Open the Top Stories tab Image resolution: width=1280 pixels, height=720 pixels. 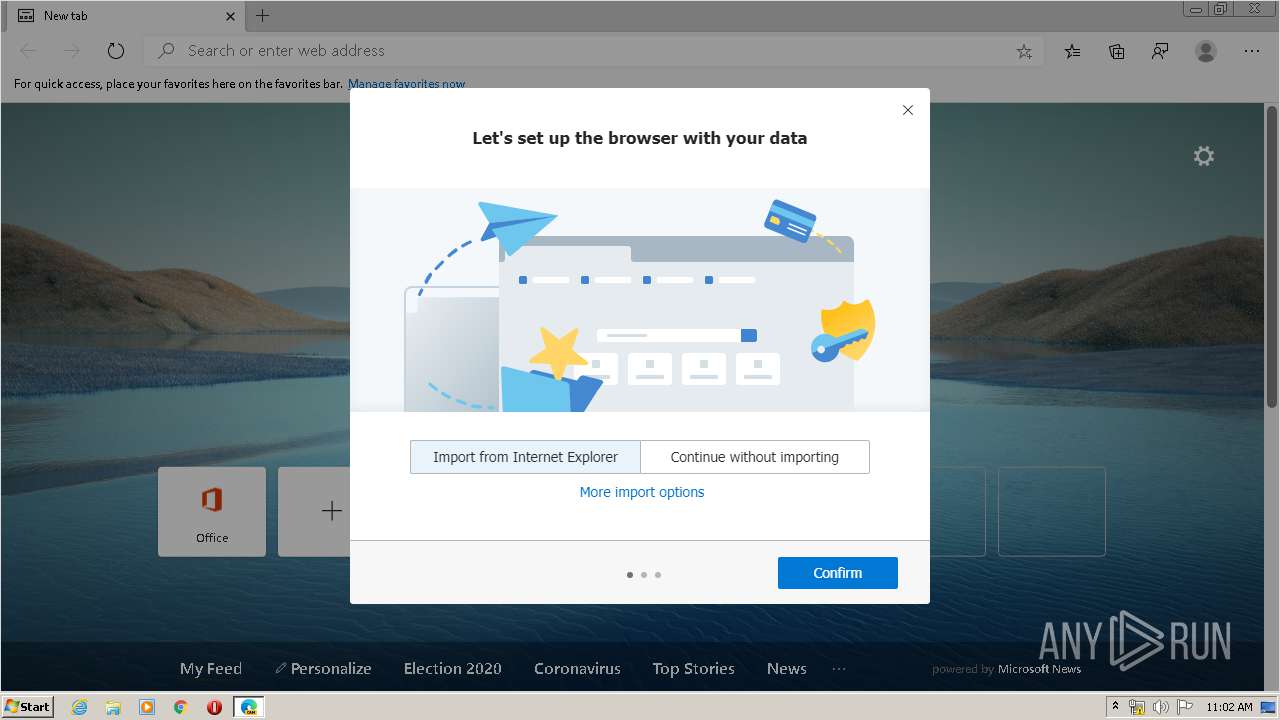point(694,669)
